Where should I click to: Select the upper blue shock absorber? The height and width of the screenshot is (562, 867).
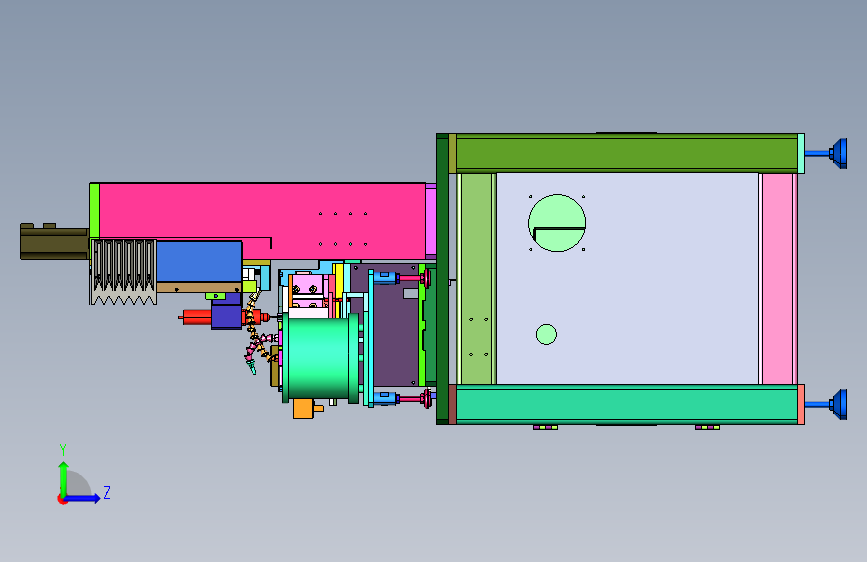[385, 277]
